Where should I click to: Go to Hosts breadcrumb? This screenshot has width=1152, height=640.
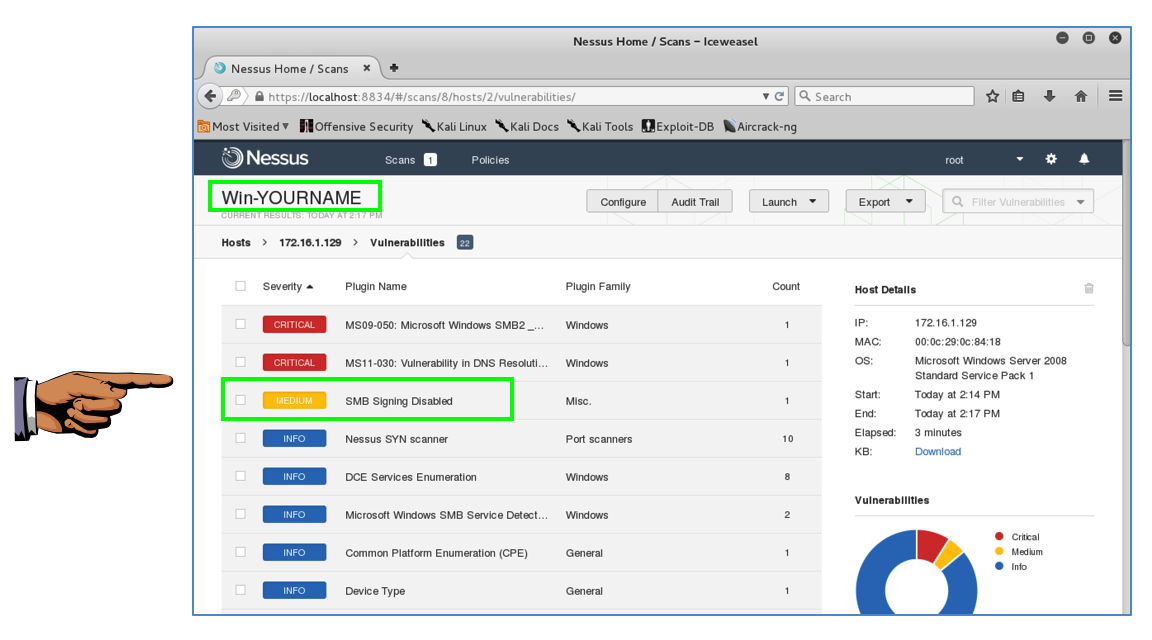coord(236,242)
